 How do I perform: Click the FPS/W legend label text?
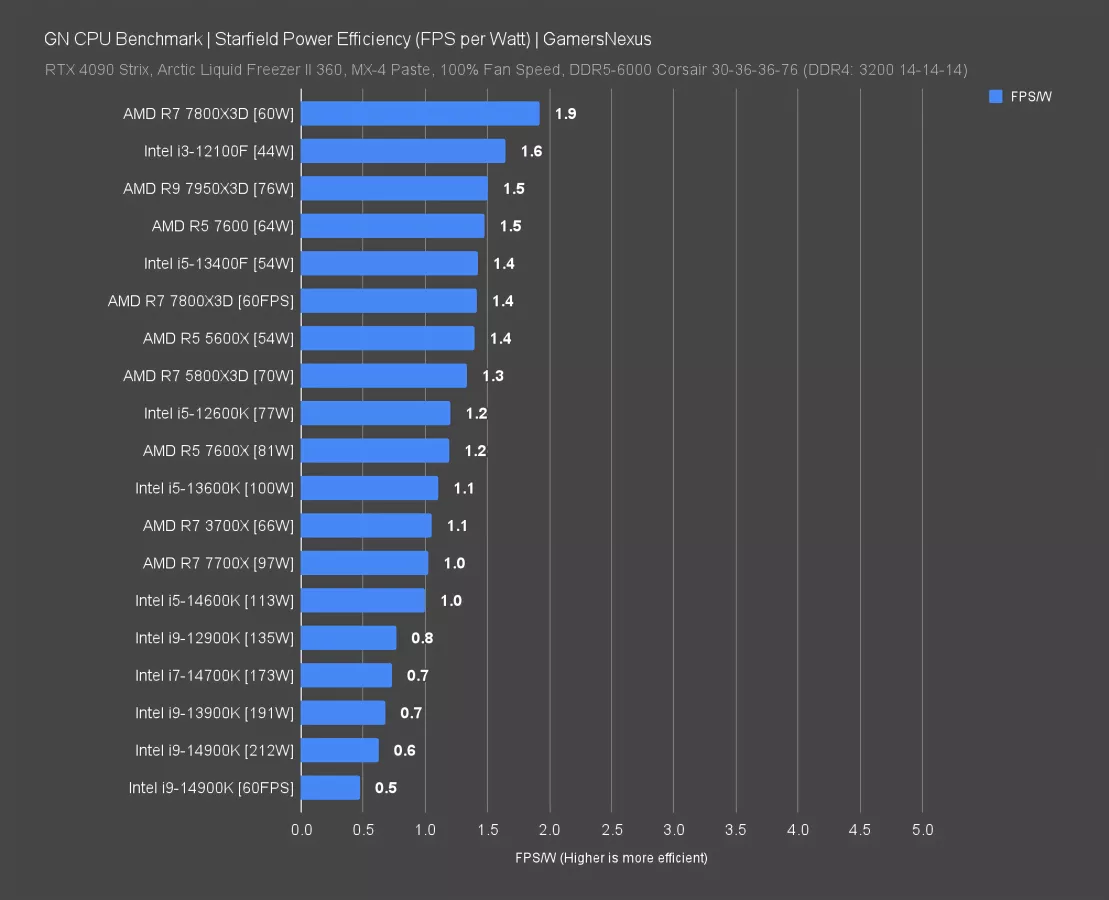1029,96
